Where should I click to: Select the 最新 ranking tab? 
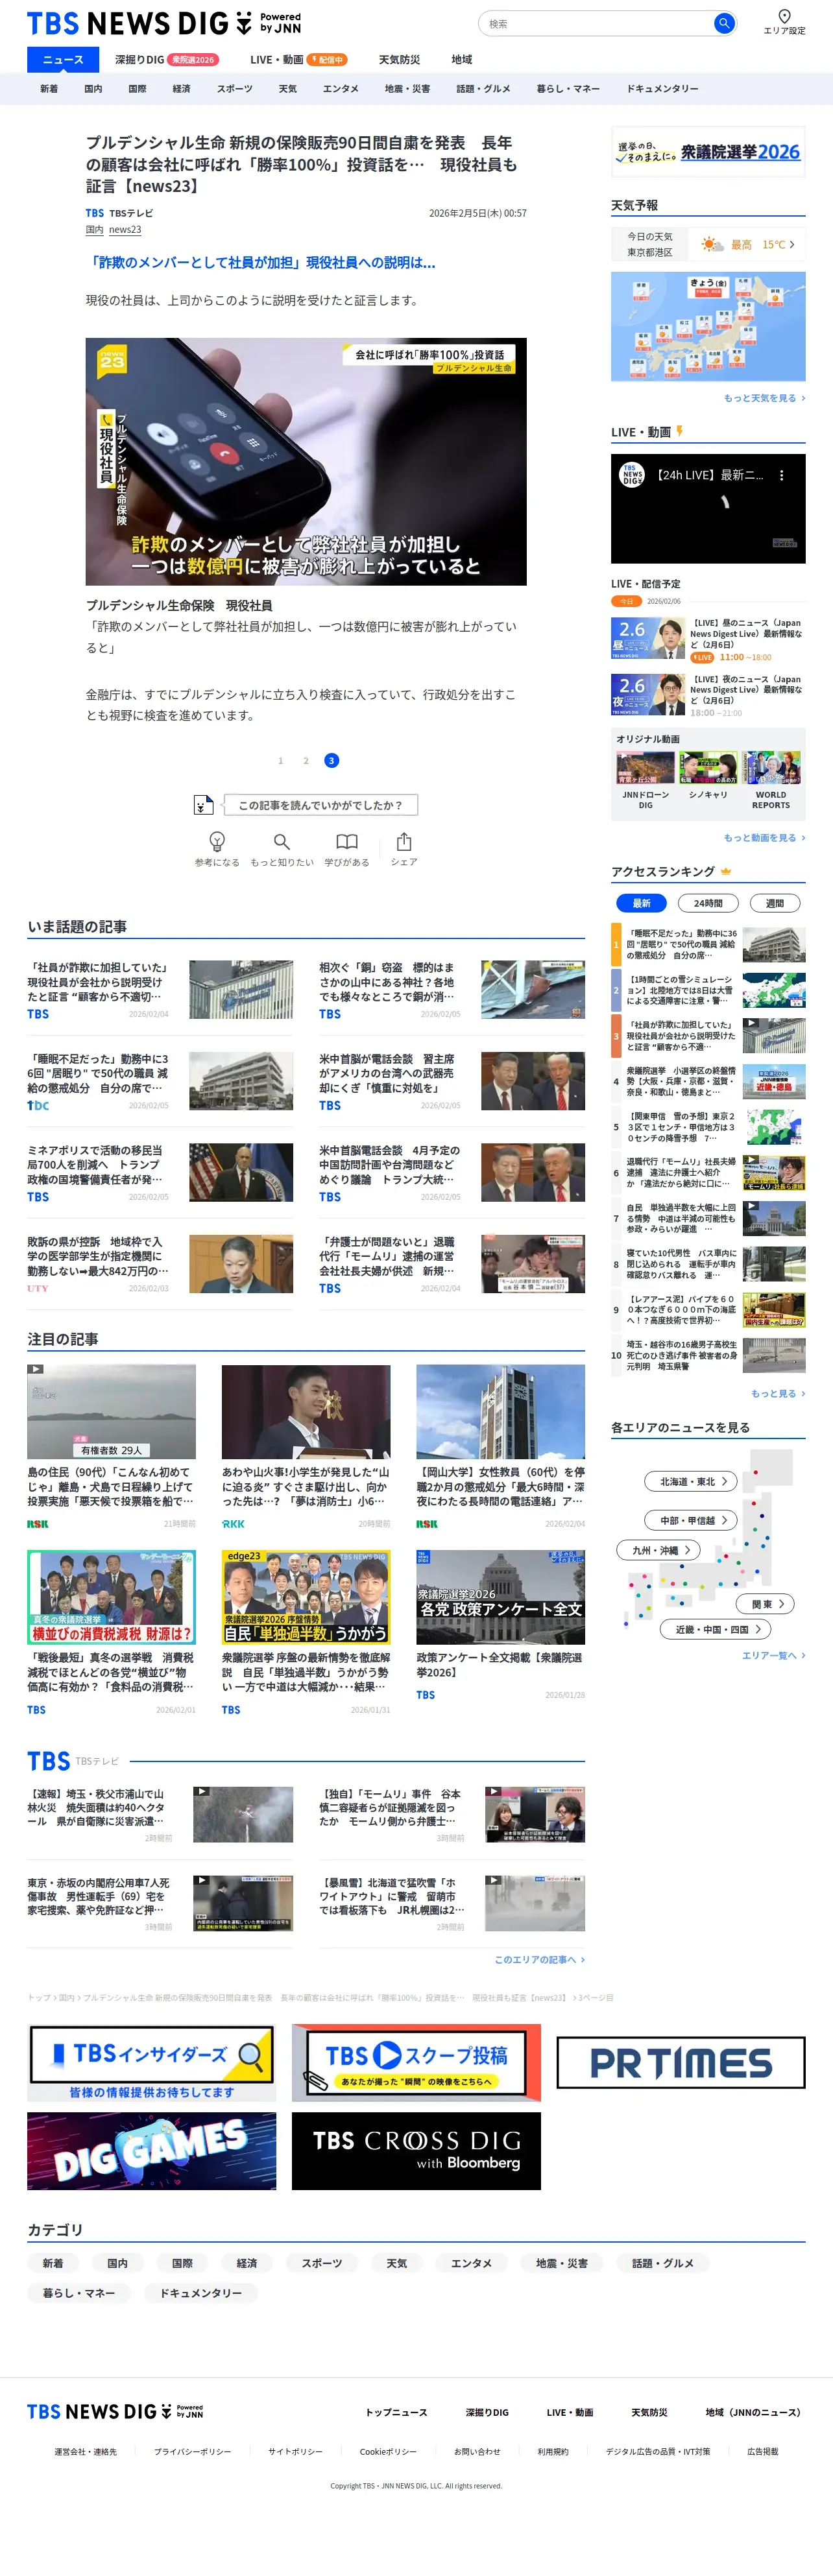click(641, 903)
